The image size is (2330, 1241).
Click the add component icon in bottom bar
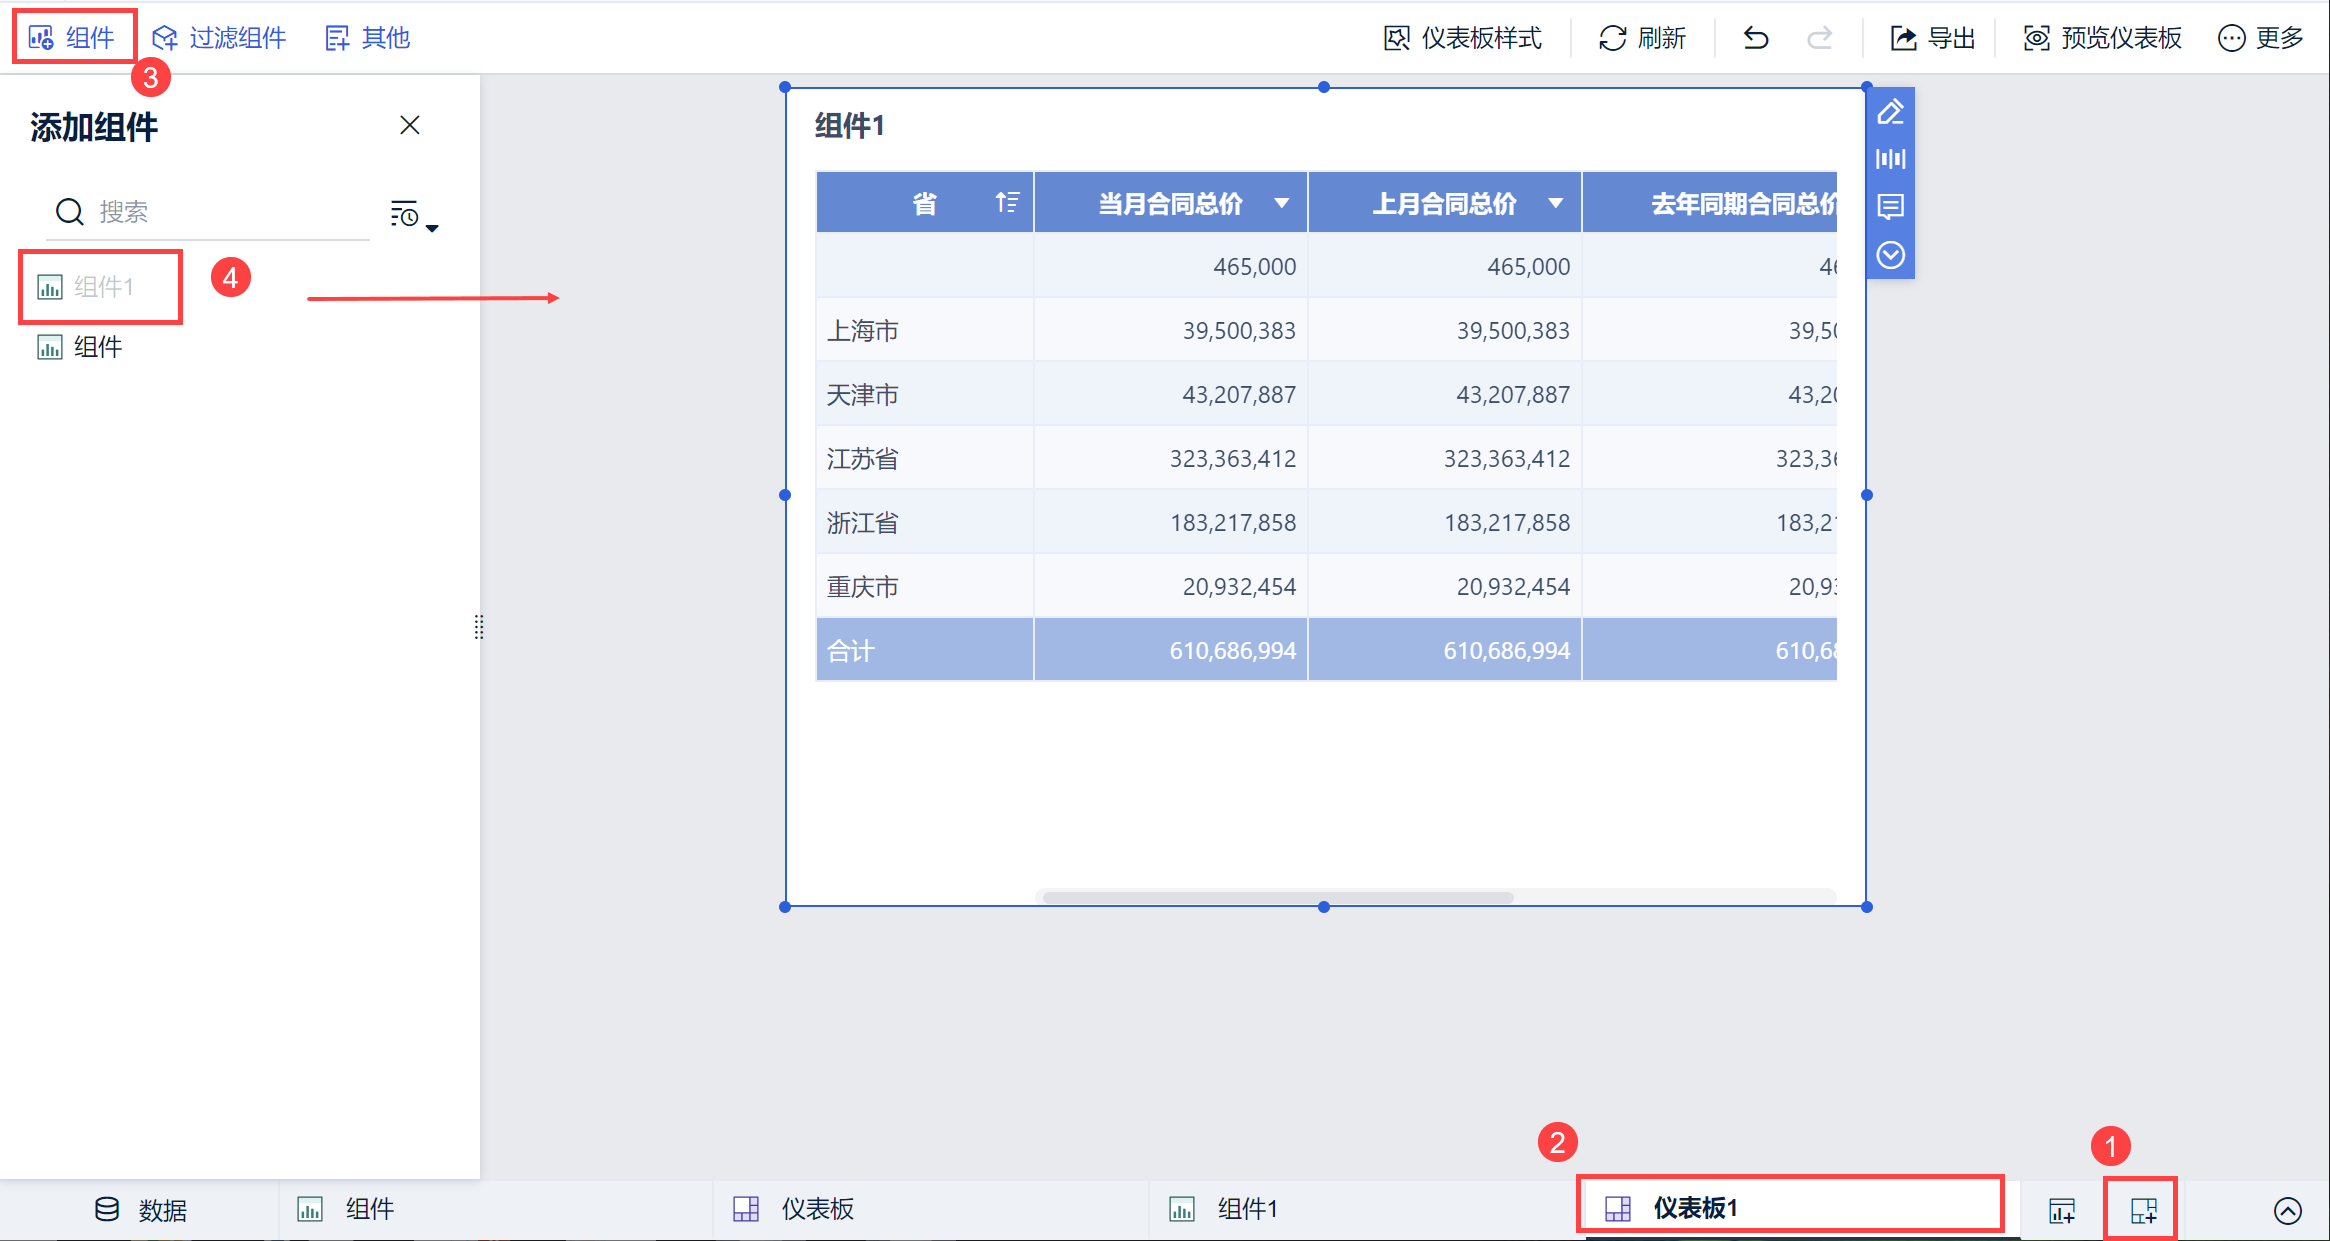pos(2061,1210)
